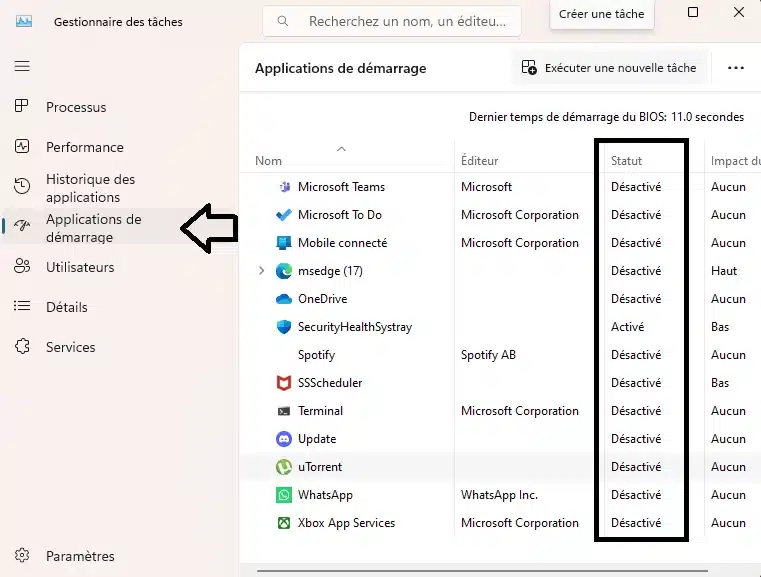
Task: Click the Terminal icon
Action: coord(284,411)
